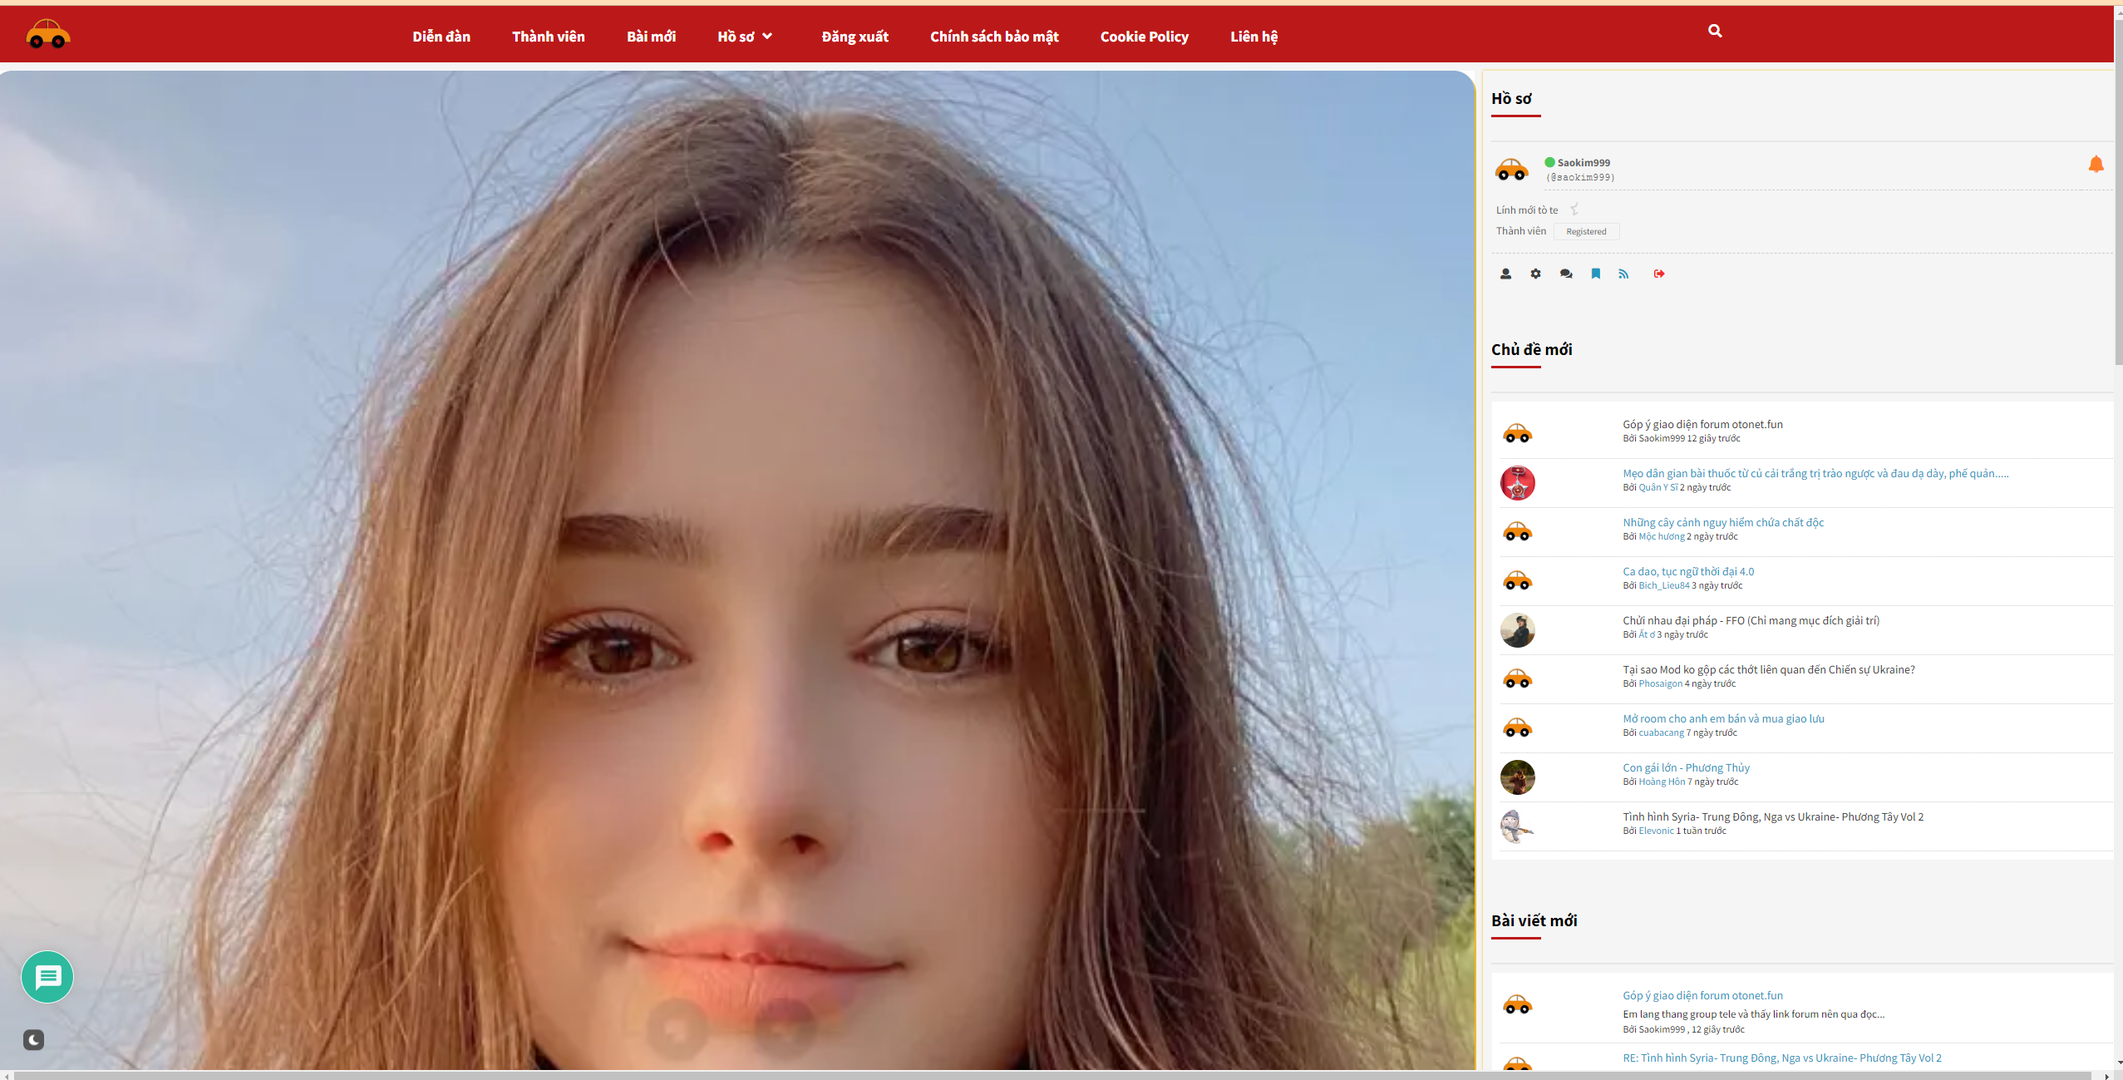Viewport: 2123px width, 1080px height.
Task: Open the profile person icon
Action: 1505,274
